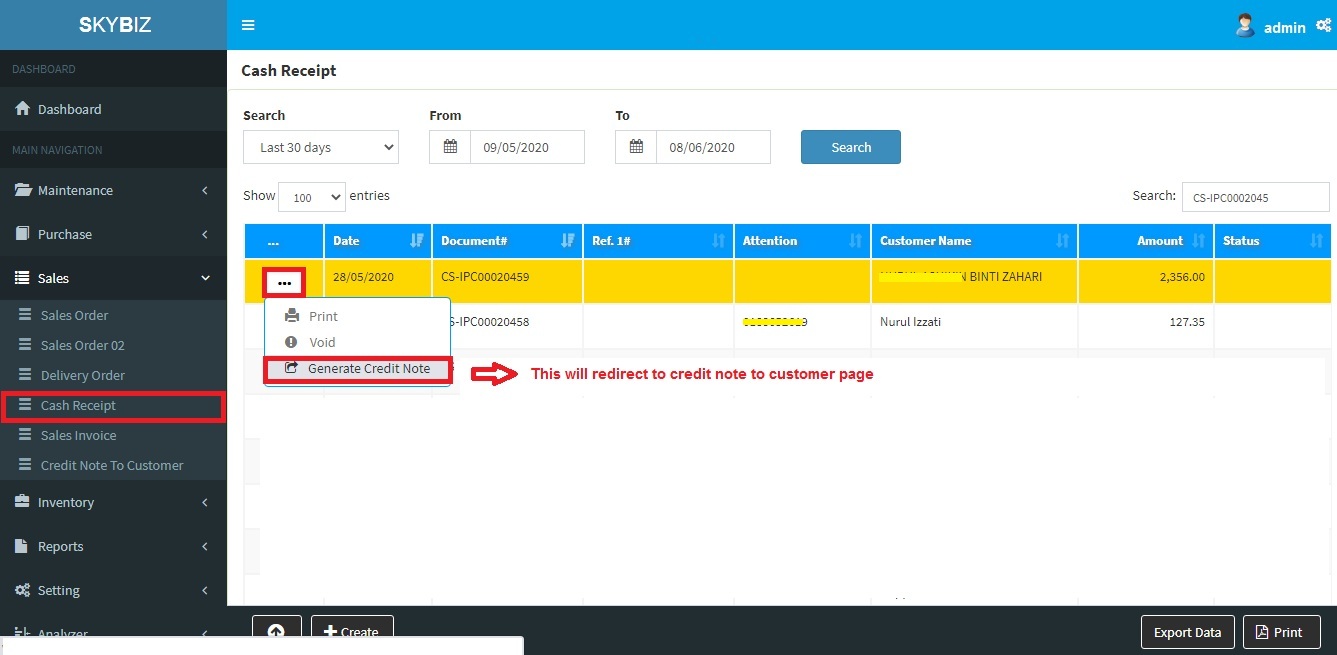Open Credit Note To Customer in sidebar

(x=112, y=465)
